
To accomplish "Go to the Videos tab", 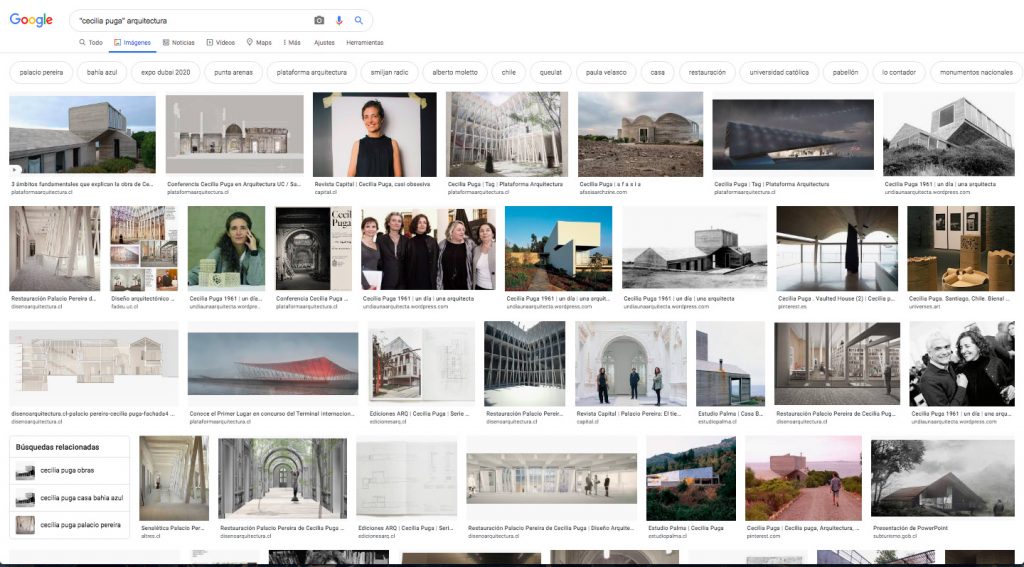I will (x=221, y=43).
